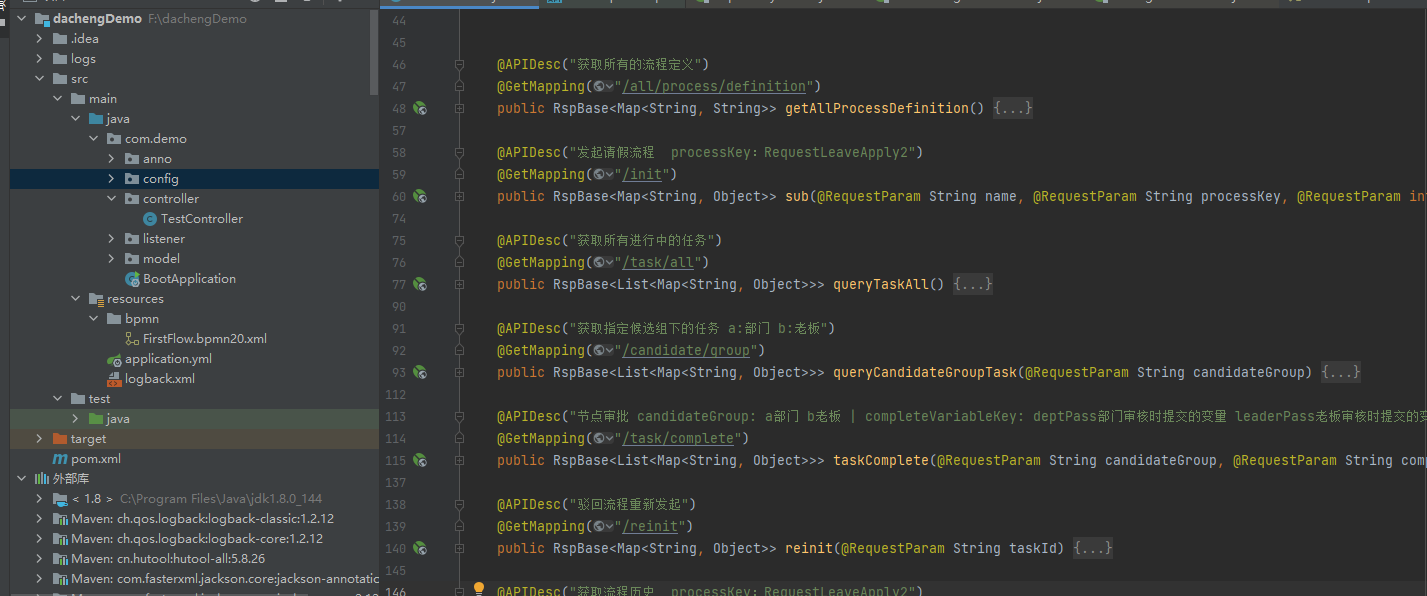The height and width of the screenshot is (596, 1427).
Task: Click the yellow lightbulb intention icon
Action: [478, 589]
